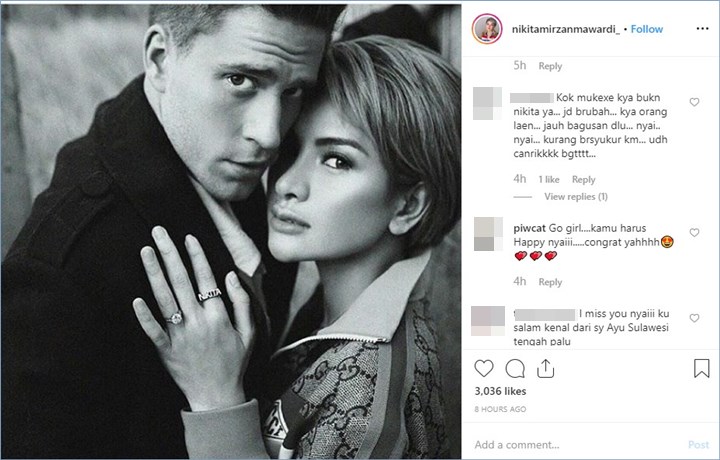This screenshot has width=720, height=460.
Task: Click the black-and-white couple photo
Action: pyautogui.click(x=231, y=230)
